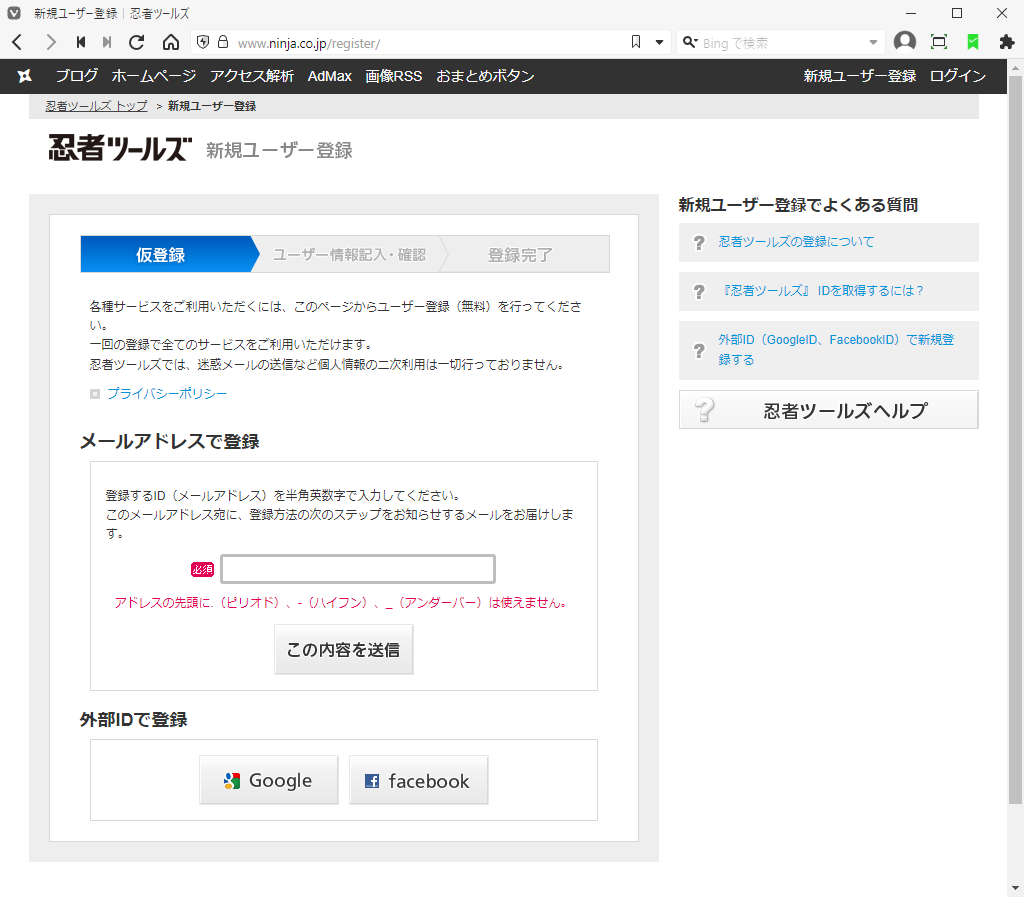Go back with the browser back arrow
Screen dimensions: 1024x897
tap(18, 42)
